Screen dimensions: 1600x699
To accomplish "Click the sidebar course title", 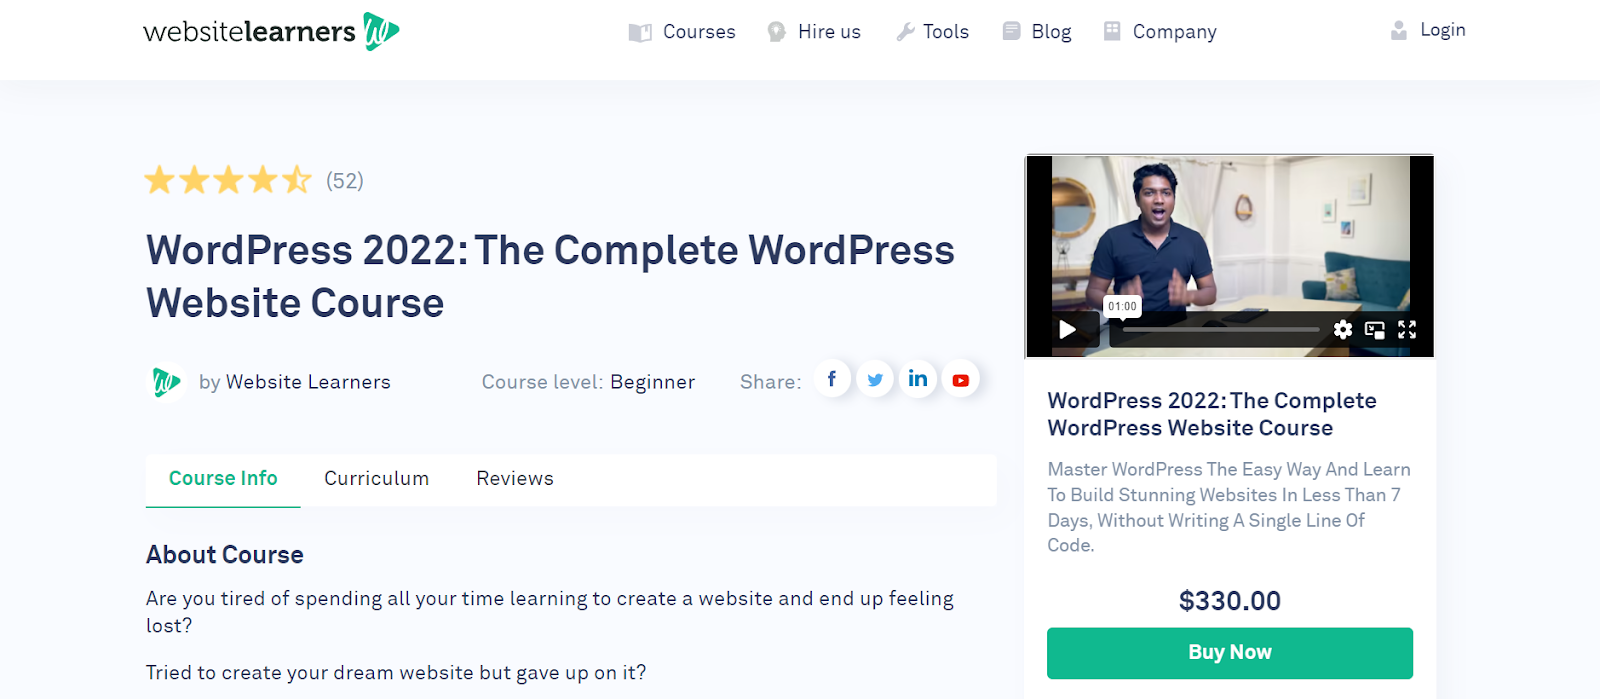I will click(x=1212, y=414).
